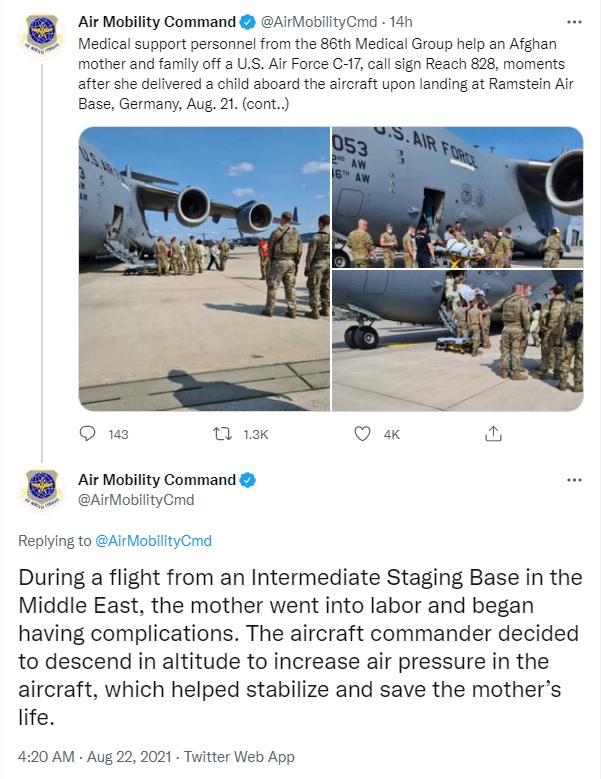Open the large left photo of C-17
Image resolution: width=601 pixels, height=779 pixels.
coord(204,269)
